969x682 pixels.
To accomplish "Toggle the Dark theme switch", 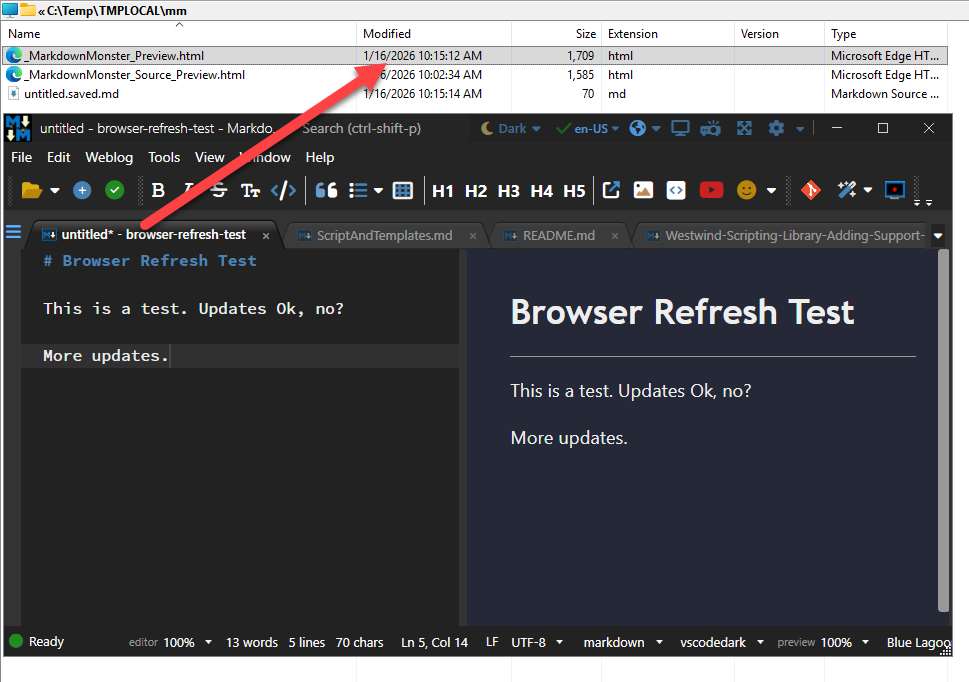I will coord(510,128).
